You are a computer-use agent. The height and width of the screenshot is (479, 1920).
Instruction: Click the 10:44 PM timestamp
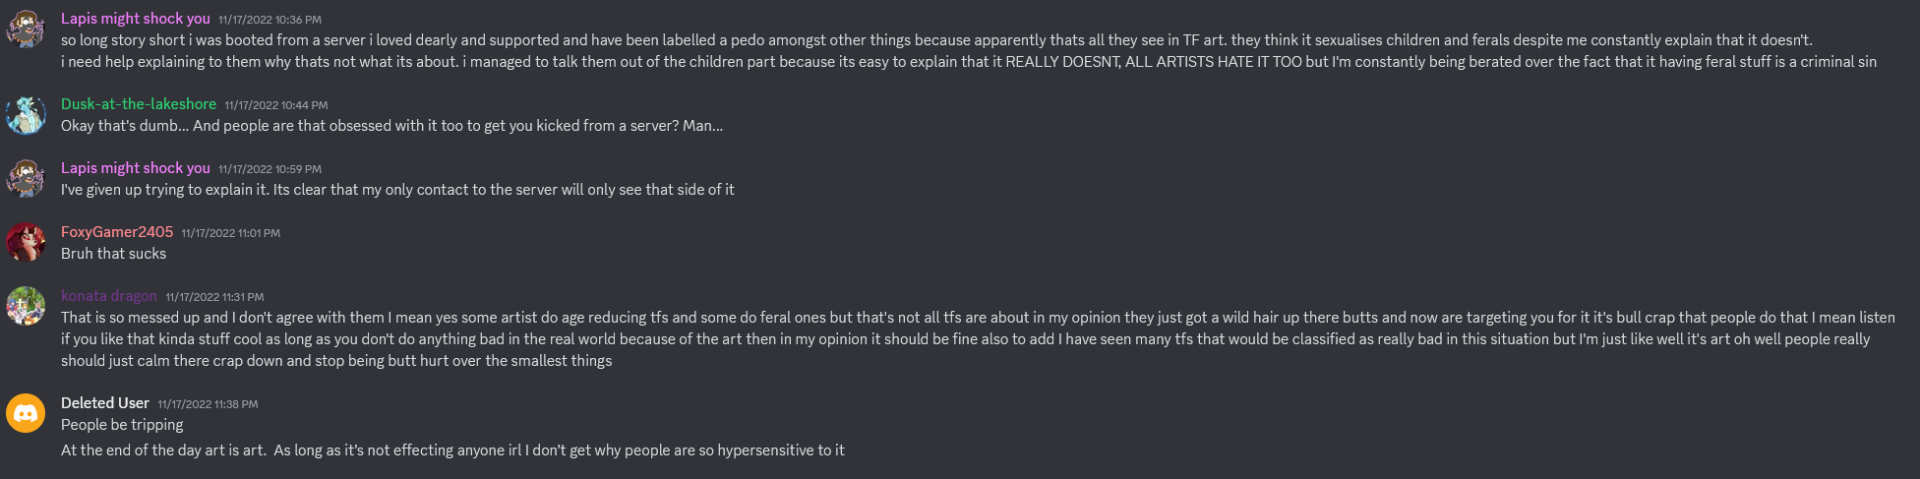click(276, 105)
